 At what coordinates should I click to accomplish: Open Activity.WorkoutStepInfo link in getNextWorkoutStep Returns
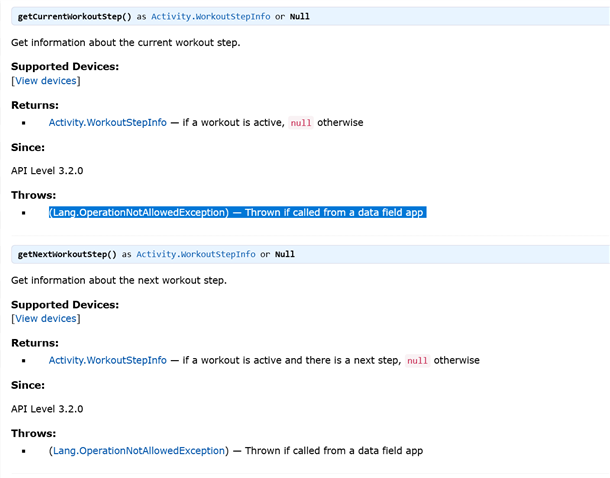[107, 360]
